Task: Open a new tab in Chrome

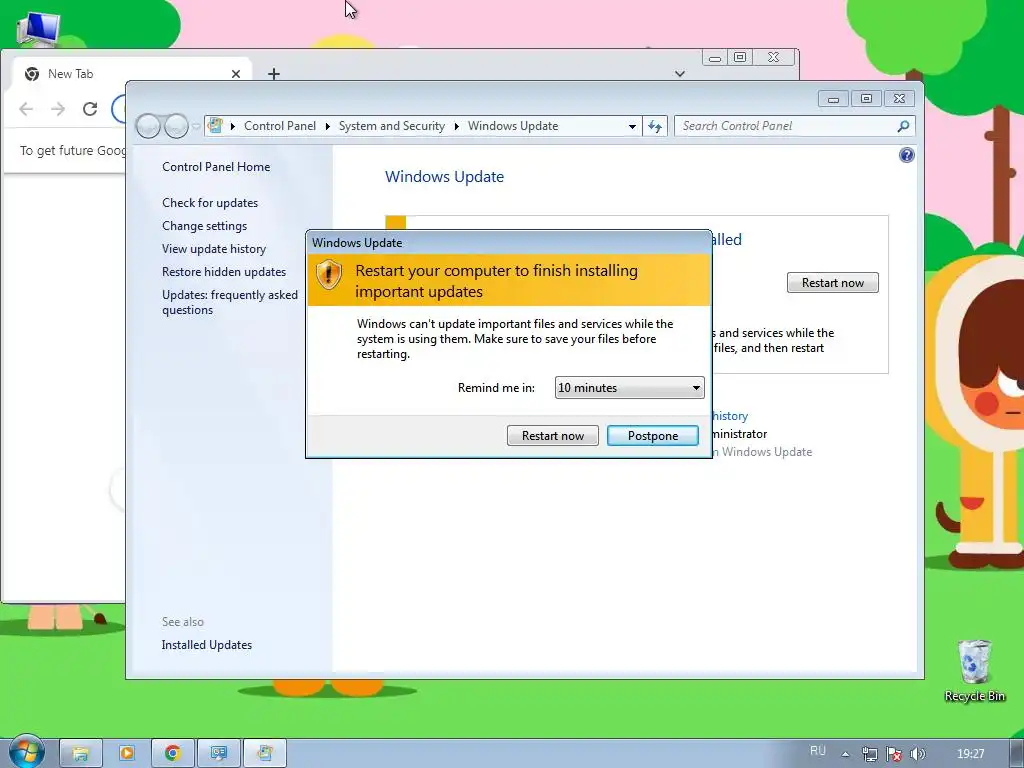Action: [274, 74]
